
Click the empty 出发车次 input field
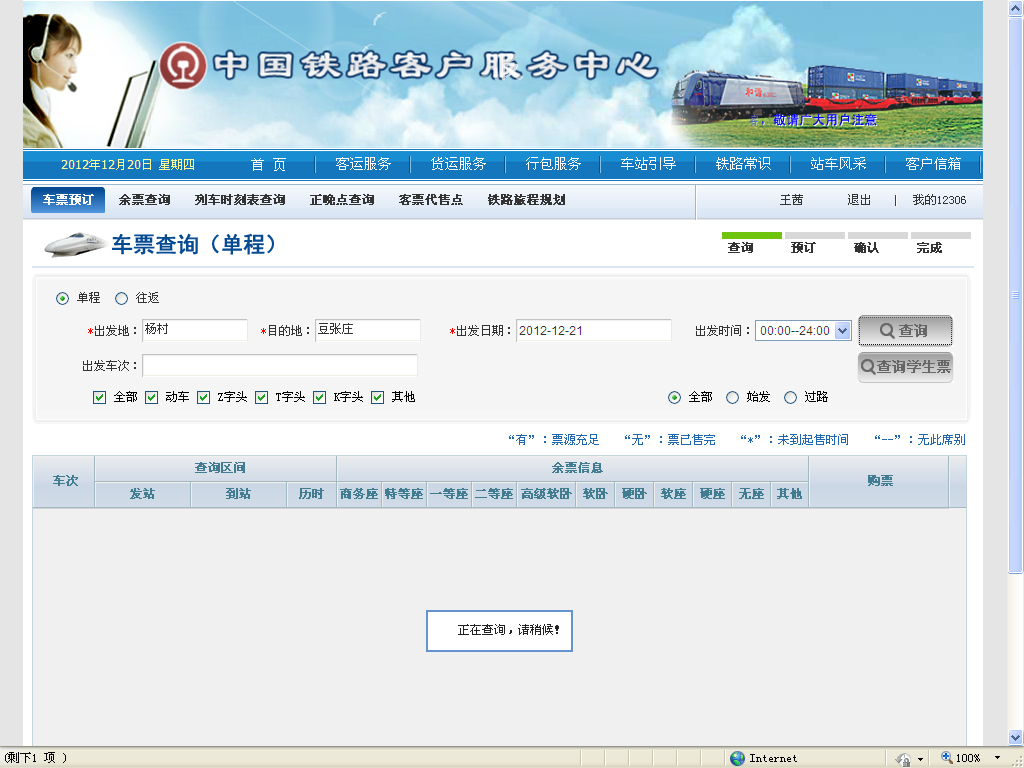pyautogui.click(x=280, y=366)
